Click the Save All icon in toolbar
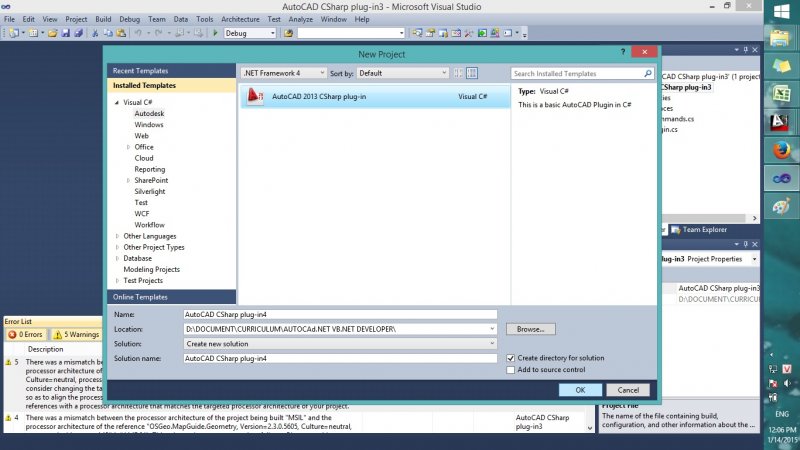Viewport: 800px width, 450px height. pos(79,33)
